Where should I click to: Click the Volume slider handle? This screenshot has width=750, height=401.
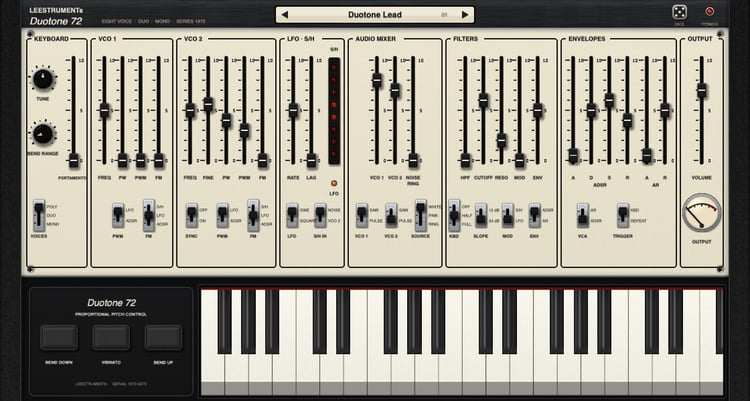(702, 90)
